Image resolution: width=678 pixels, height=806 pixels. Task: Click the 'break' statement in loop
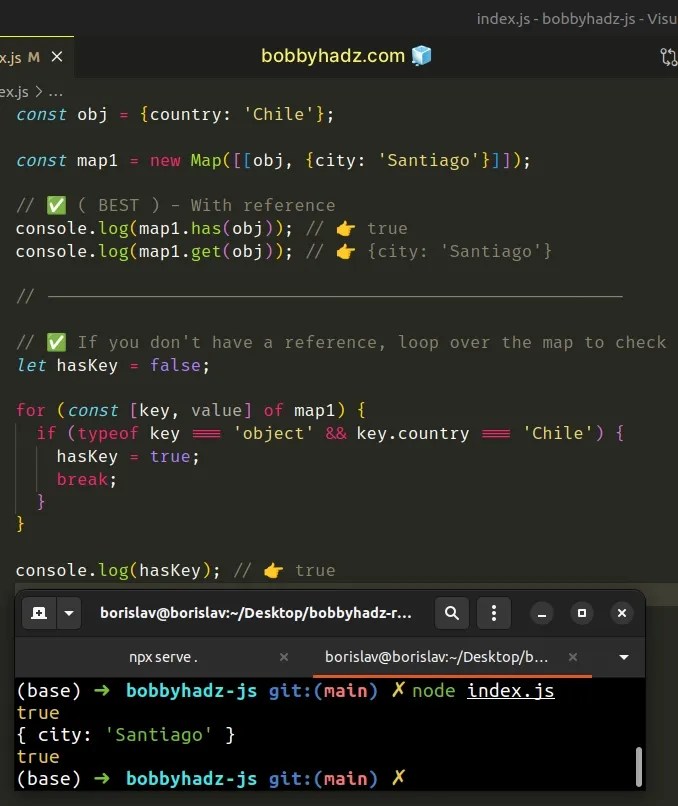click(82, 479)
